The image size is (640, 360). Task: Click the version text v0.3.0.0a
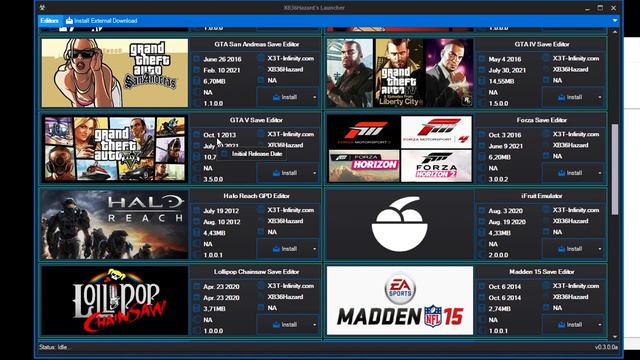click(x=606, y=347)
